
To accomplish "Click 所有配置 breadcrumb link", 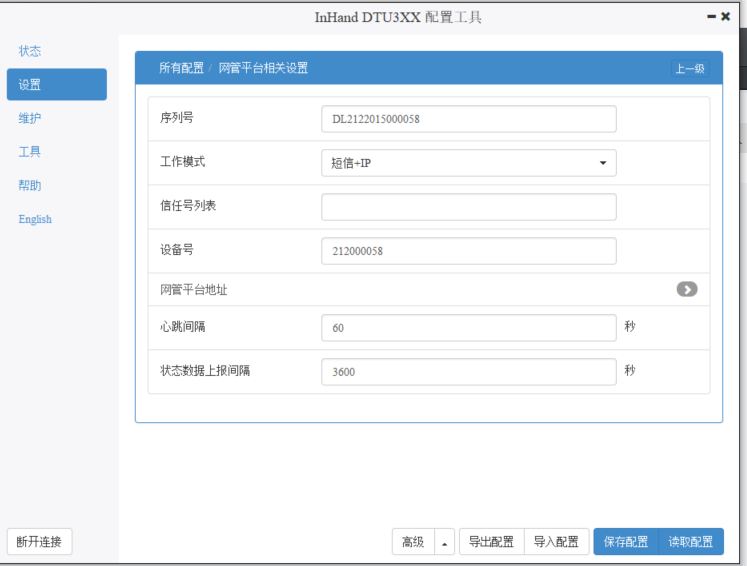I will pyautogui.click(x=181, y=68).
